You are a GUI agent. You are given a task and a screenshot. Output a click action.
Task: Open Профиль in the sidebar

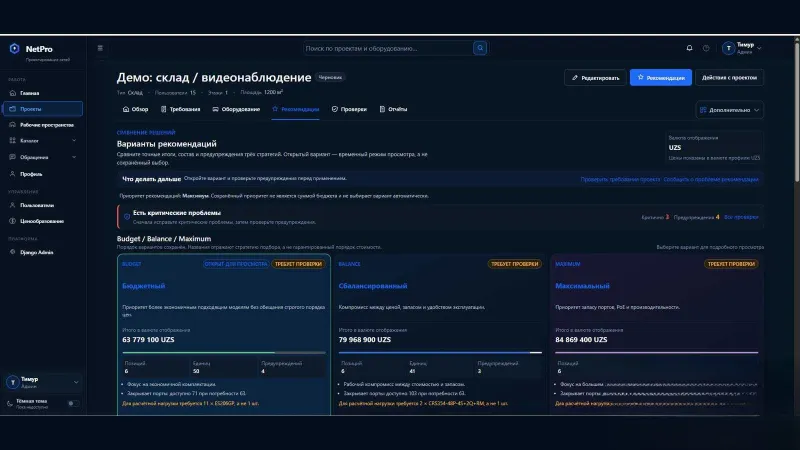43,174
